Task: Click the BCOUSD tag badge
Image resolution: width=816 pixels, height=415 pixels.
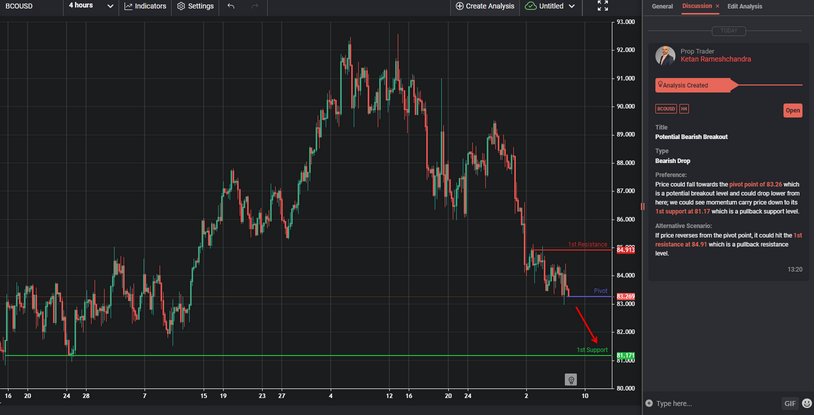Action: [666, 109]
